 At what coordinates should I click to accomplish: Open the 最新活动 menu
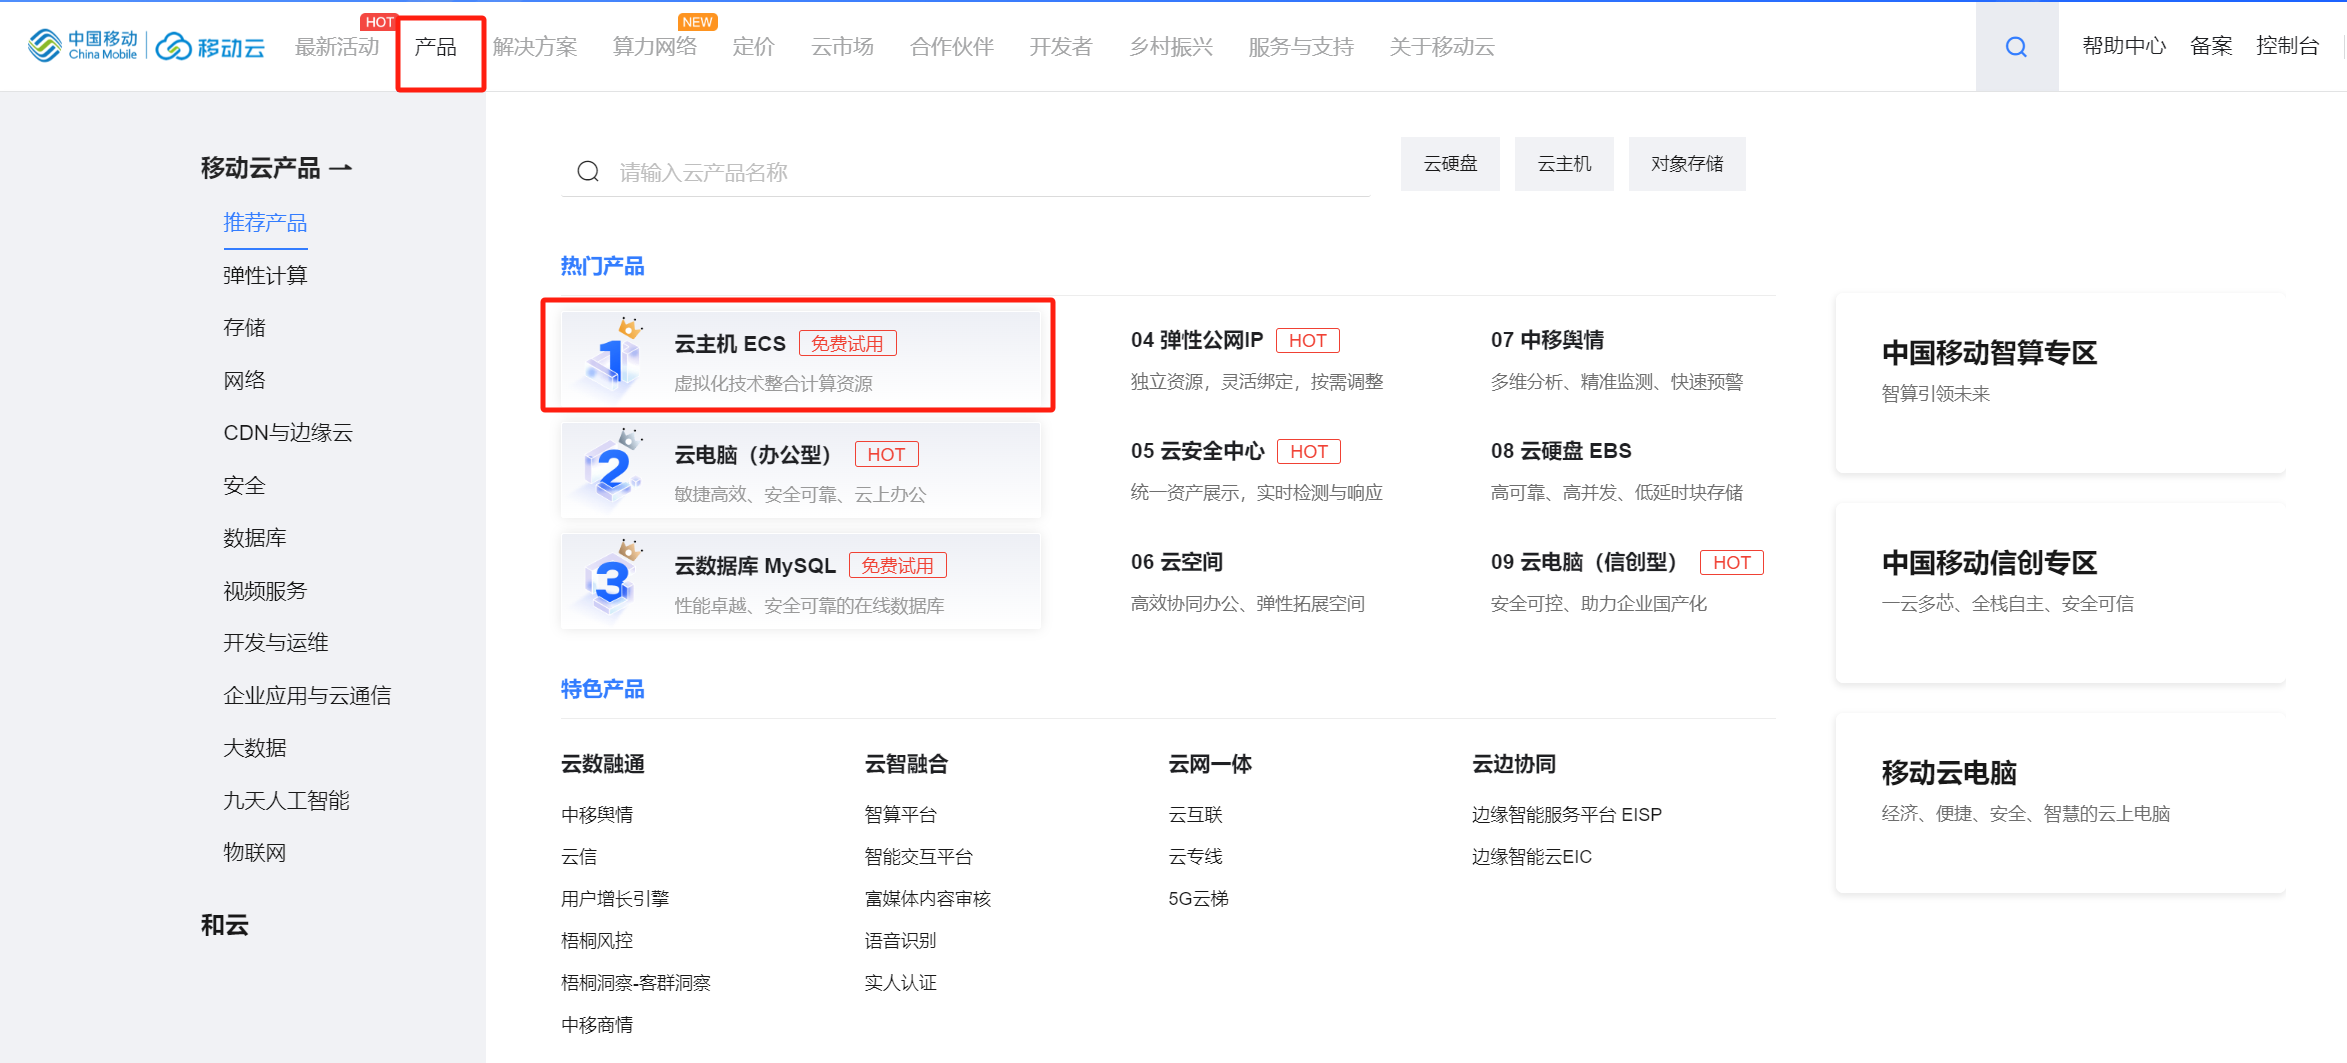(337, 47)
